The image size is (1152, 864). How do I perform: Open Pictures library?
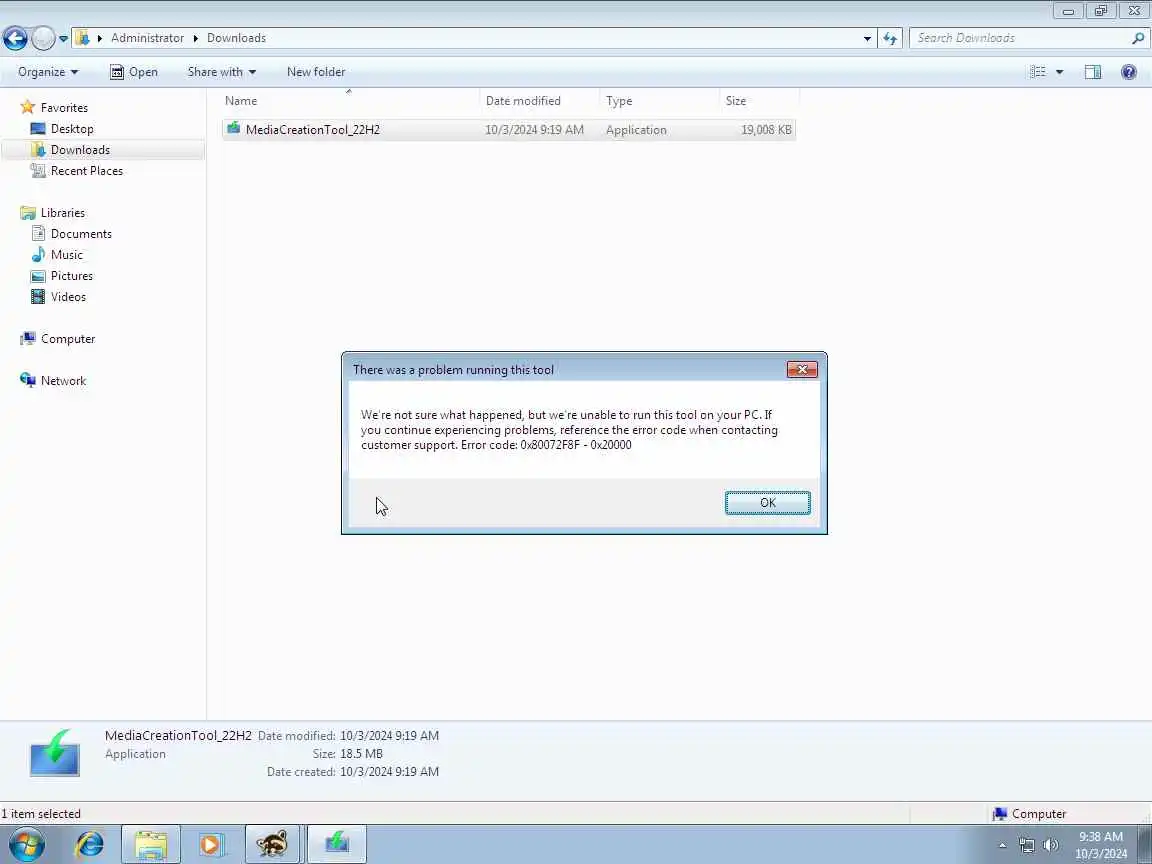pos(72,276)
